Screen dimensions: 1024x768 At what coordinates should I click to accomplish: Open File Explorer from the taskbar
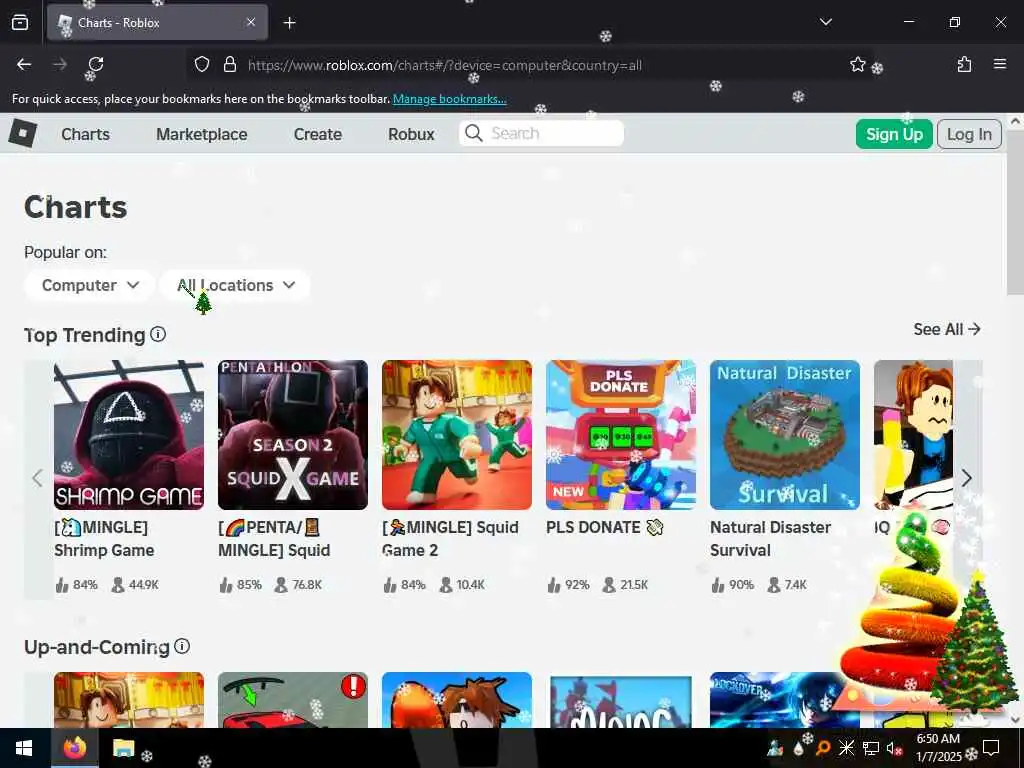point(123,748)
